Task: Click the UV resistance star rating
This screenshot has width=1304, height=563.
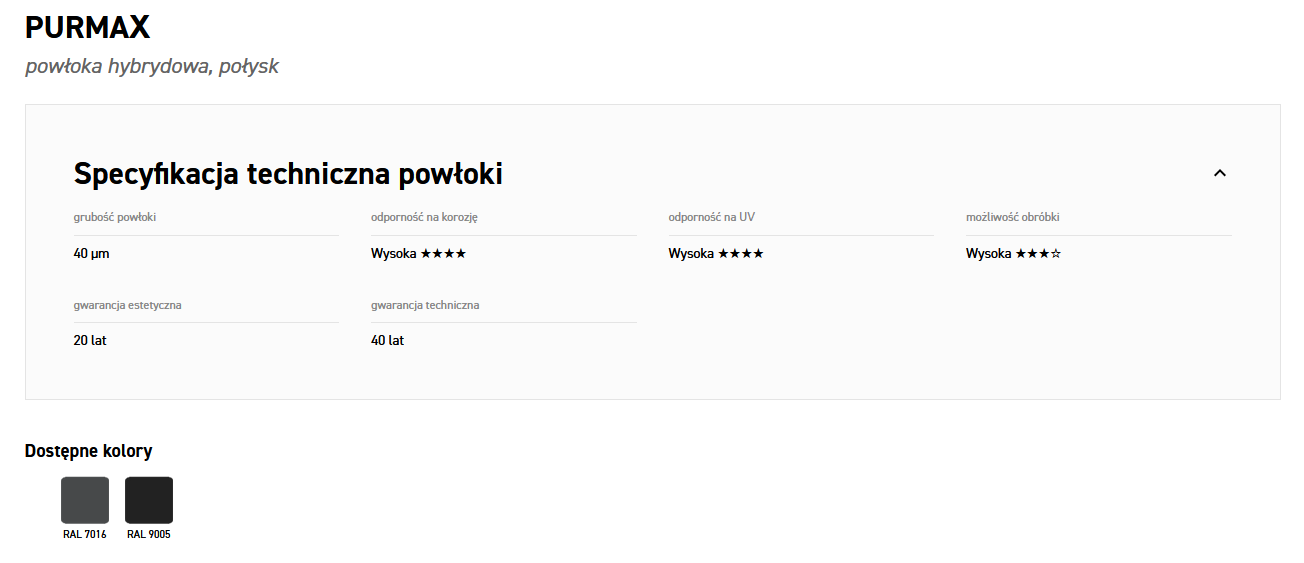Action: click(x=741, y=254)
